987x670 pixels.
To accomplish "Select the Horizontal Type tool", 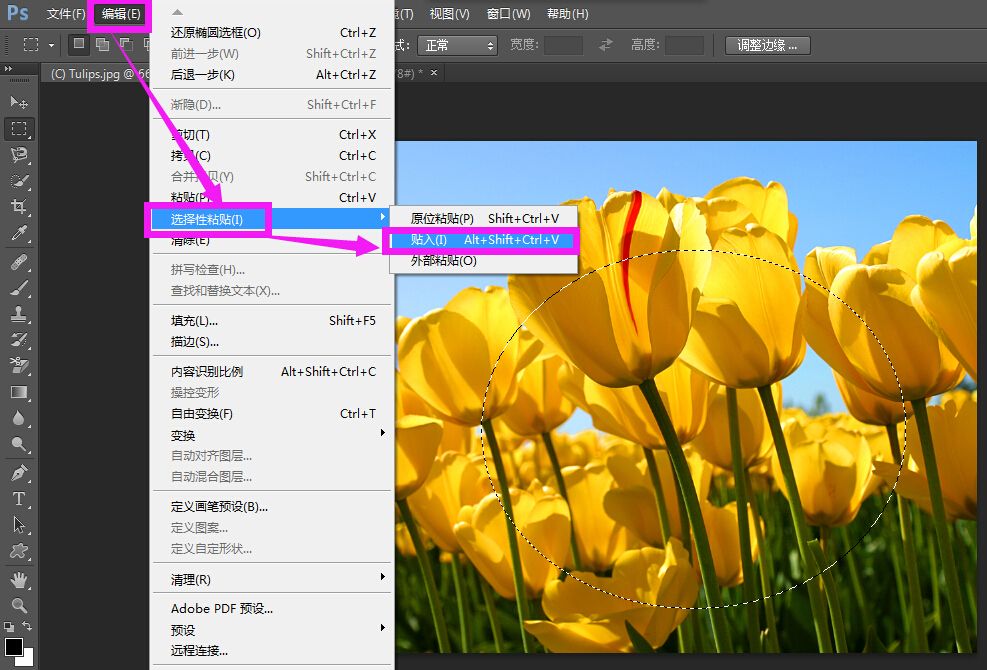I will point(19,499).
